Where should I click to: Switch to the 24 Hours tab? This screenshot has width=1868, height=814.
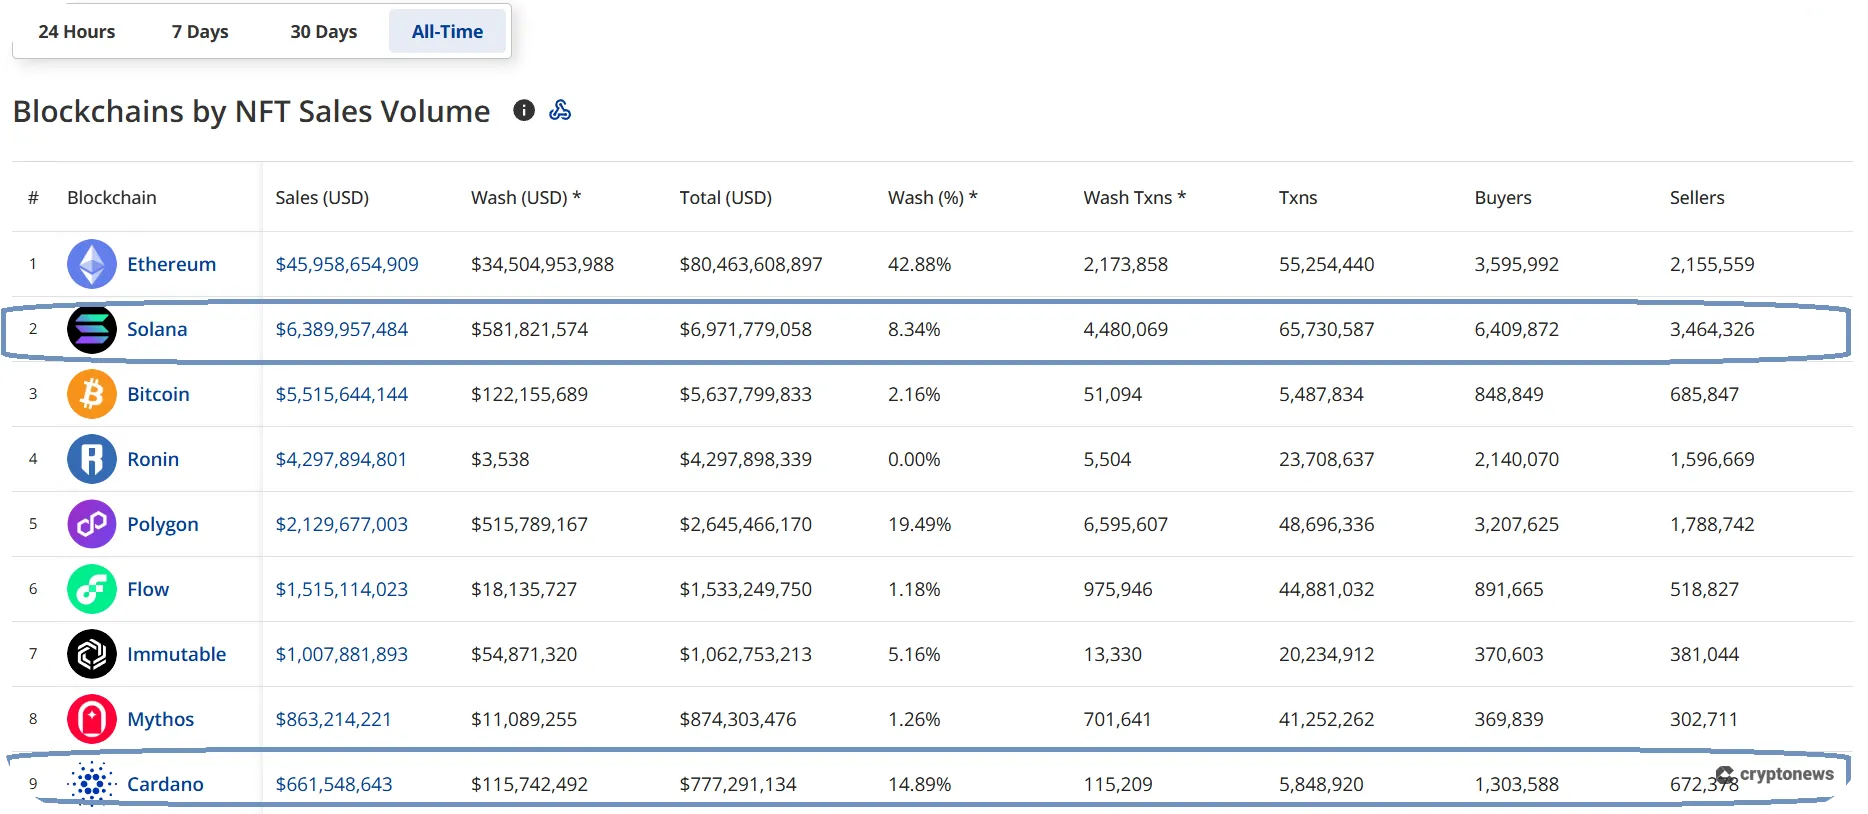tap(77, 32)
